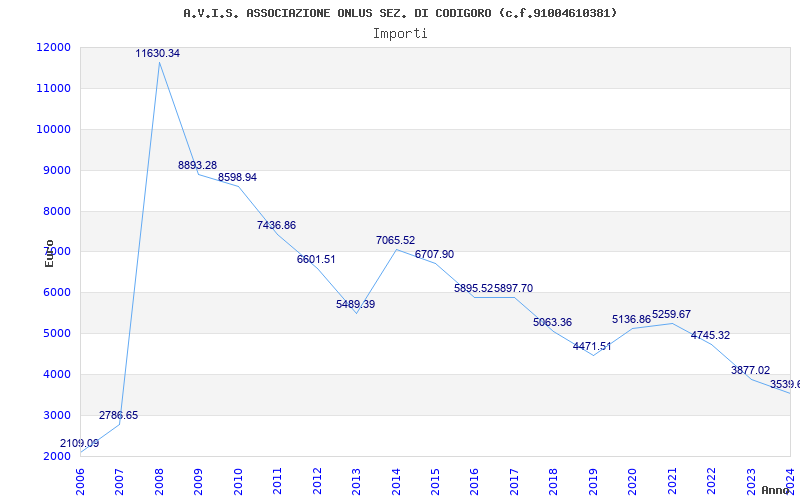Viewport: 800px width, 500px height.
Task: Click the data label 2109.09
Action: pyautogui.click(x=80, y=443)
